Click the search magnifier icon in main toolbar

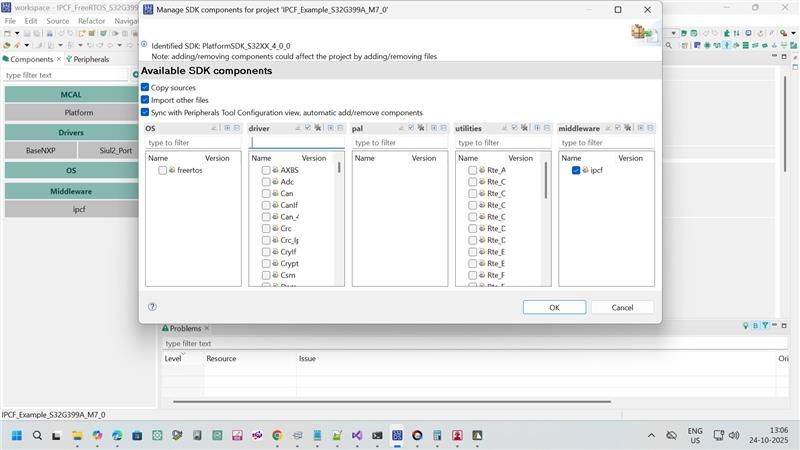[668, 45]
